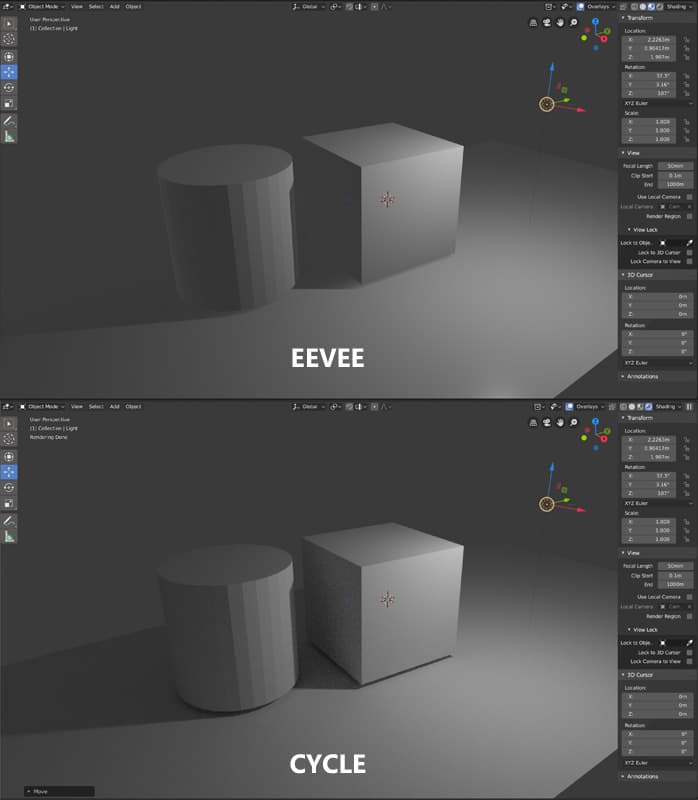Pick the Cursor tool in the EEVEE viewport toolbar

coord(10,39)
